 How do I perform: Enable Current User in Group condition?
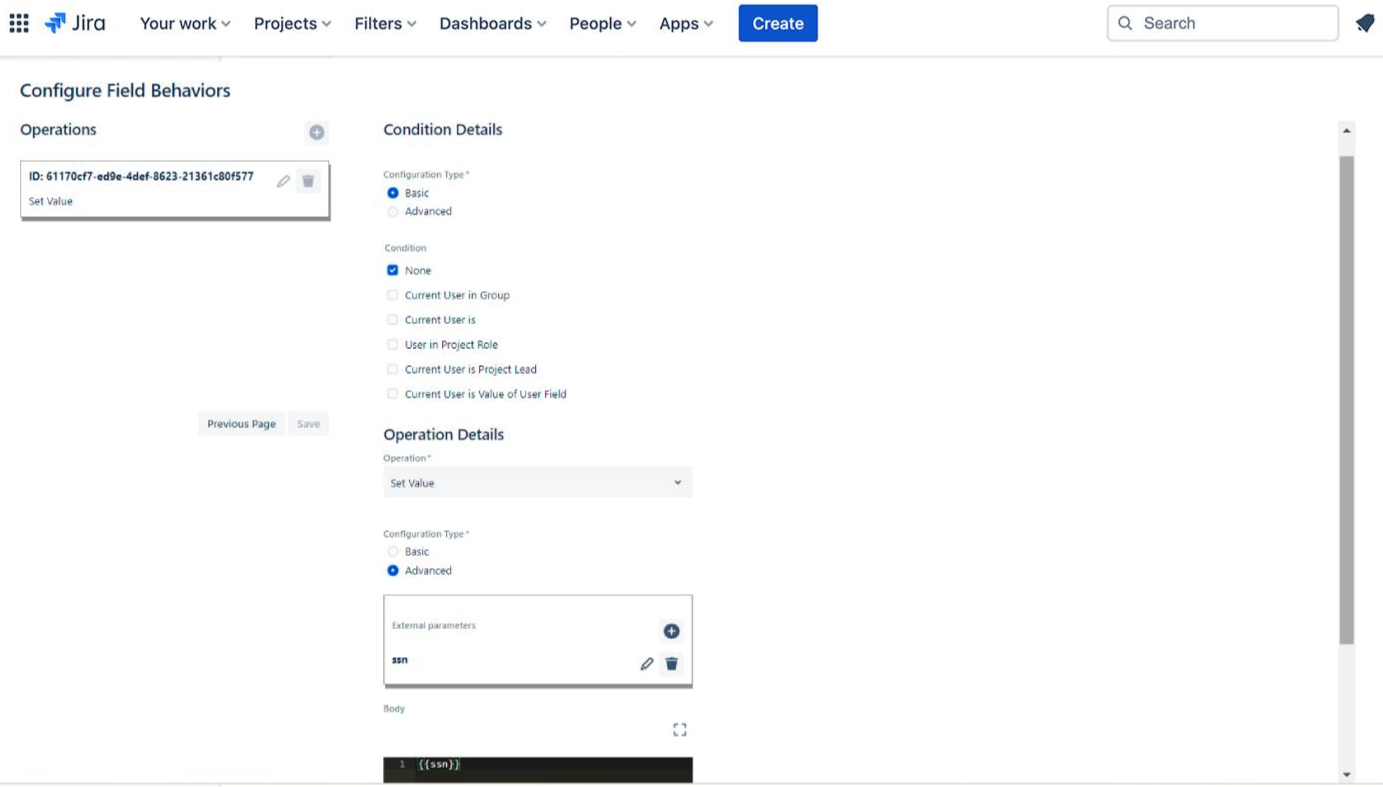tap(393, 295)
